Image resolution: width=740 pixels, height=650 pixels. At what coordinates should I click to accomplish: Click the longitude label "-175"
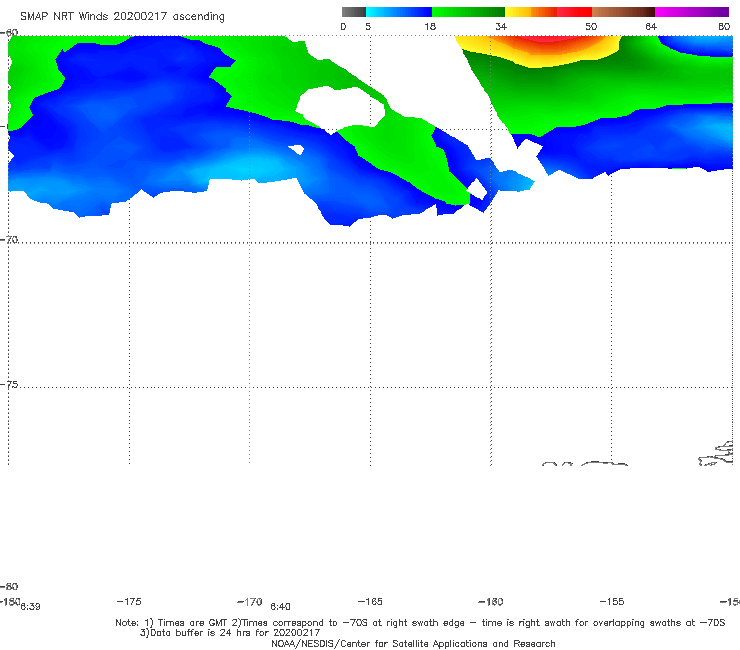pyautogui.click(x=129, y=602)
